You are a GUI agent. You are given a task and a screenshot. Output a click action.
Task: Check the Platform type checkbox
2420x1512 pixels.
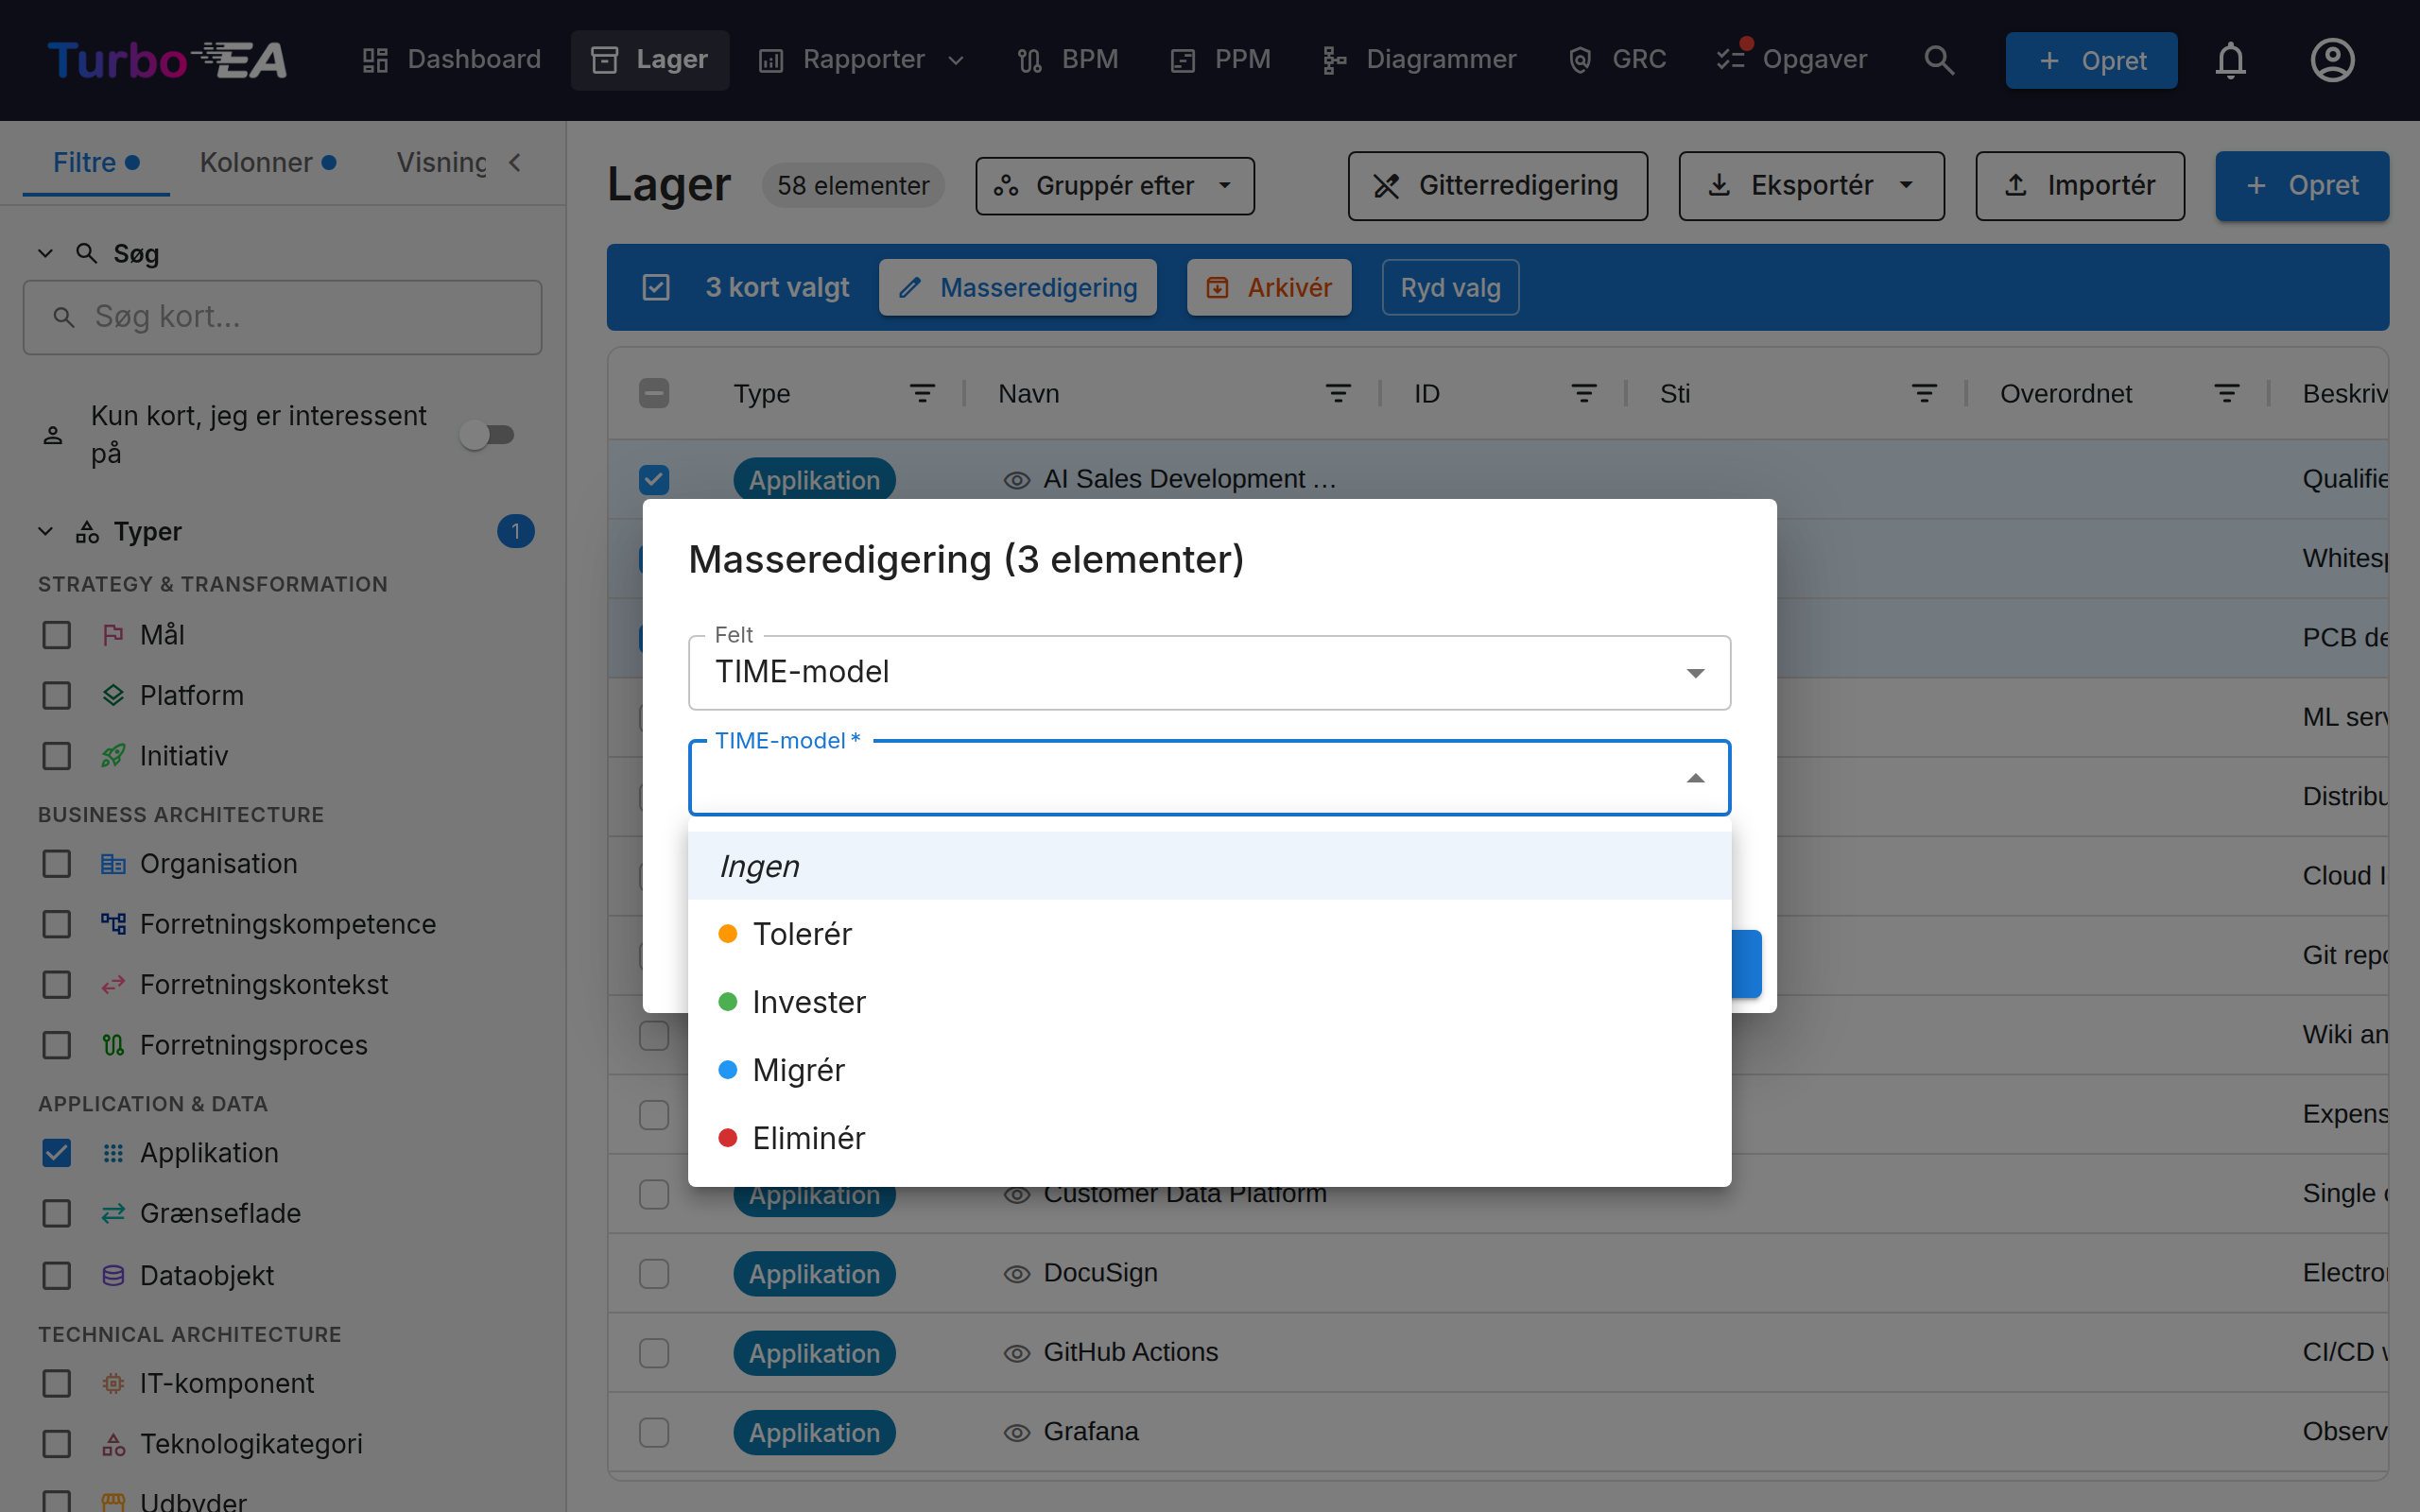(x=57, y=695)
